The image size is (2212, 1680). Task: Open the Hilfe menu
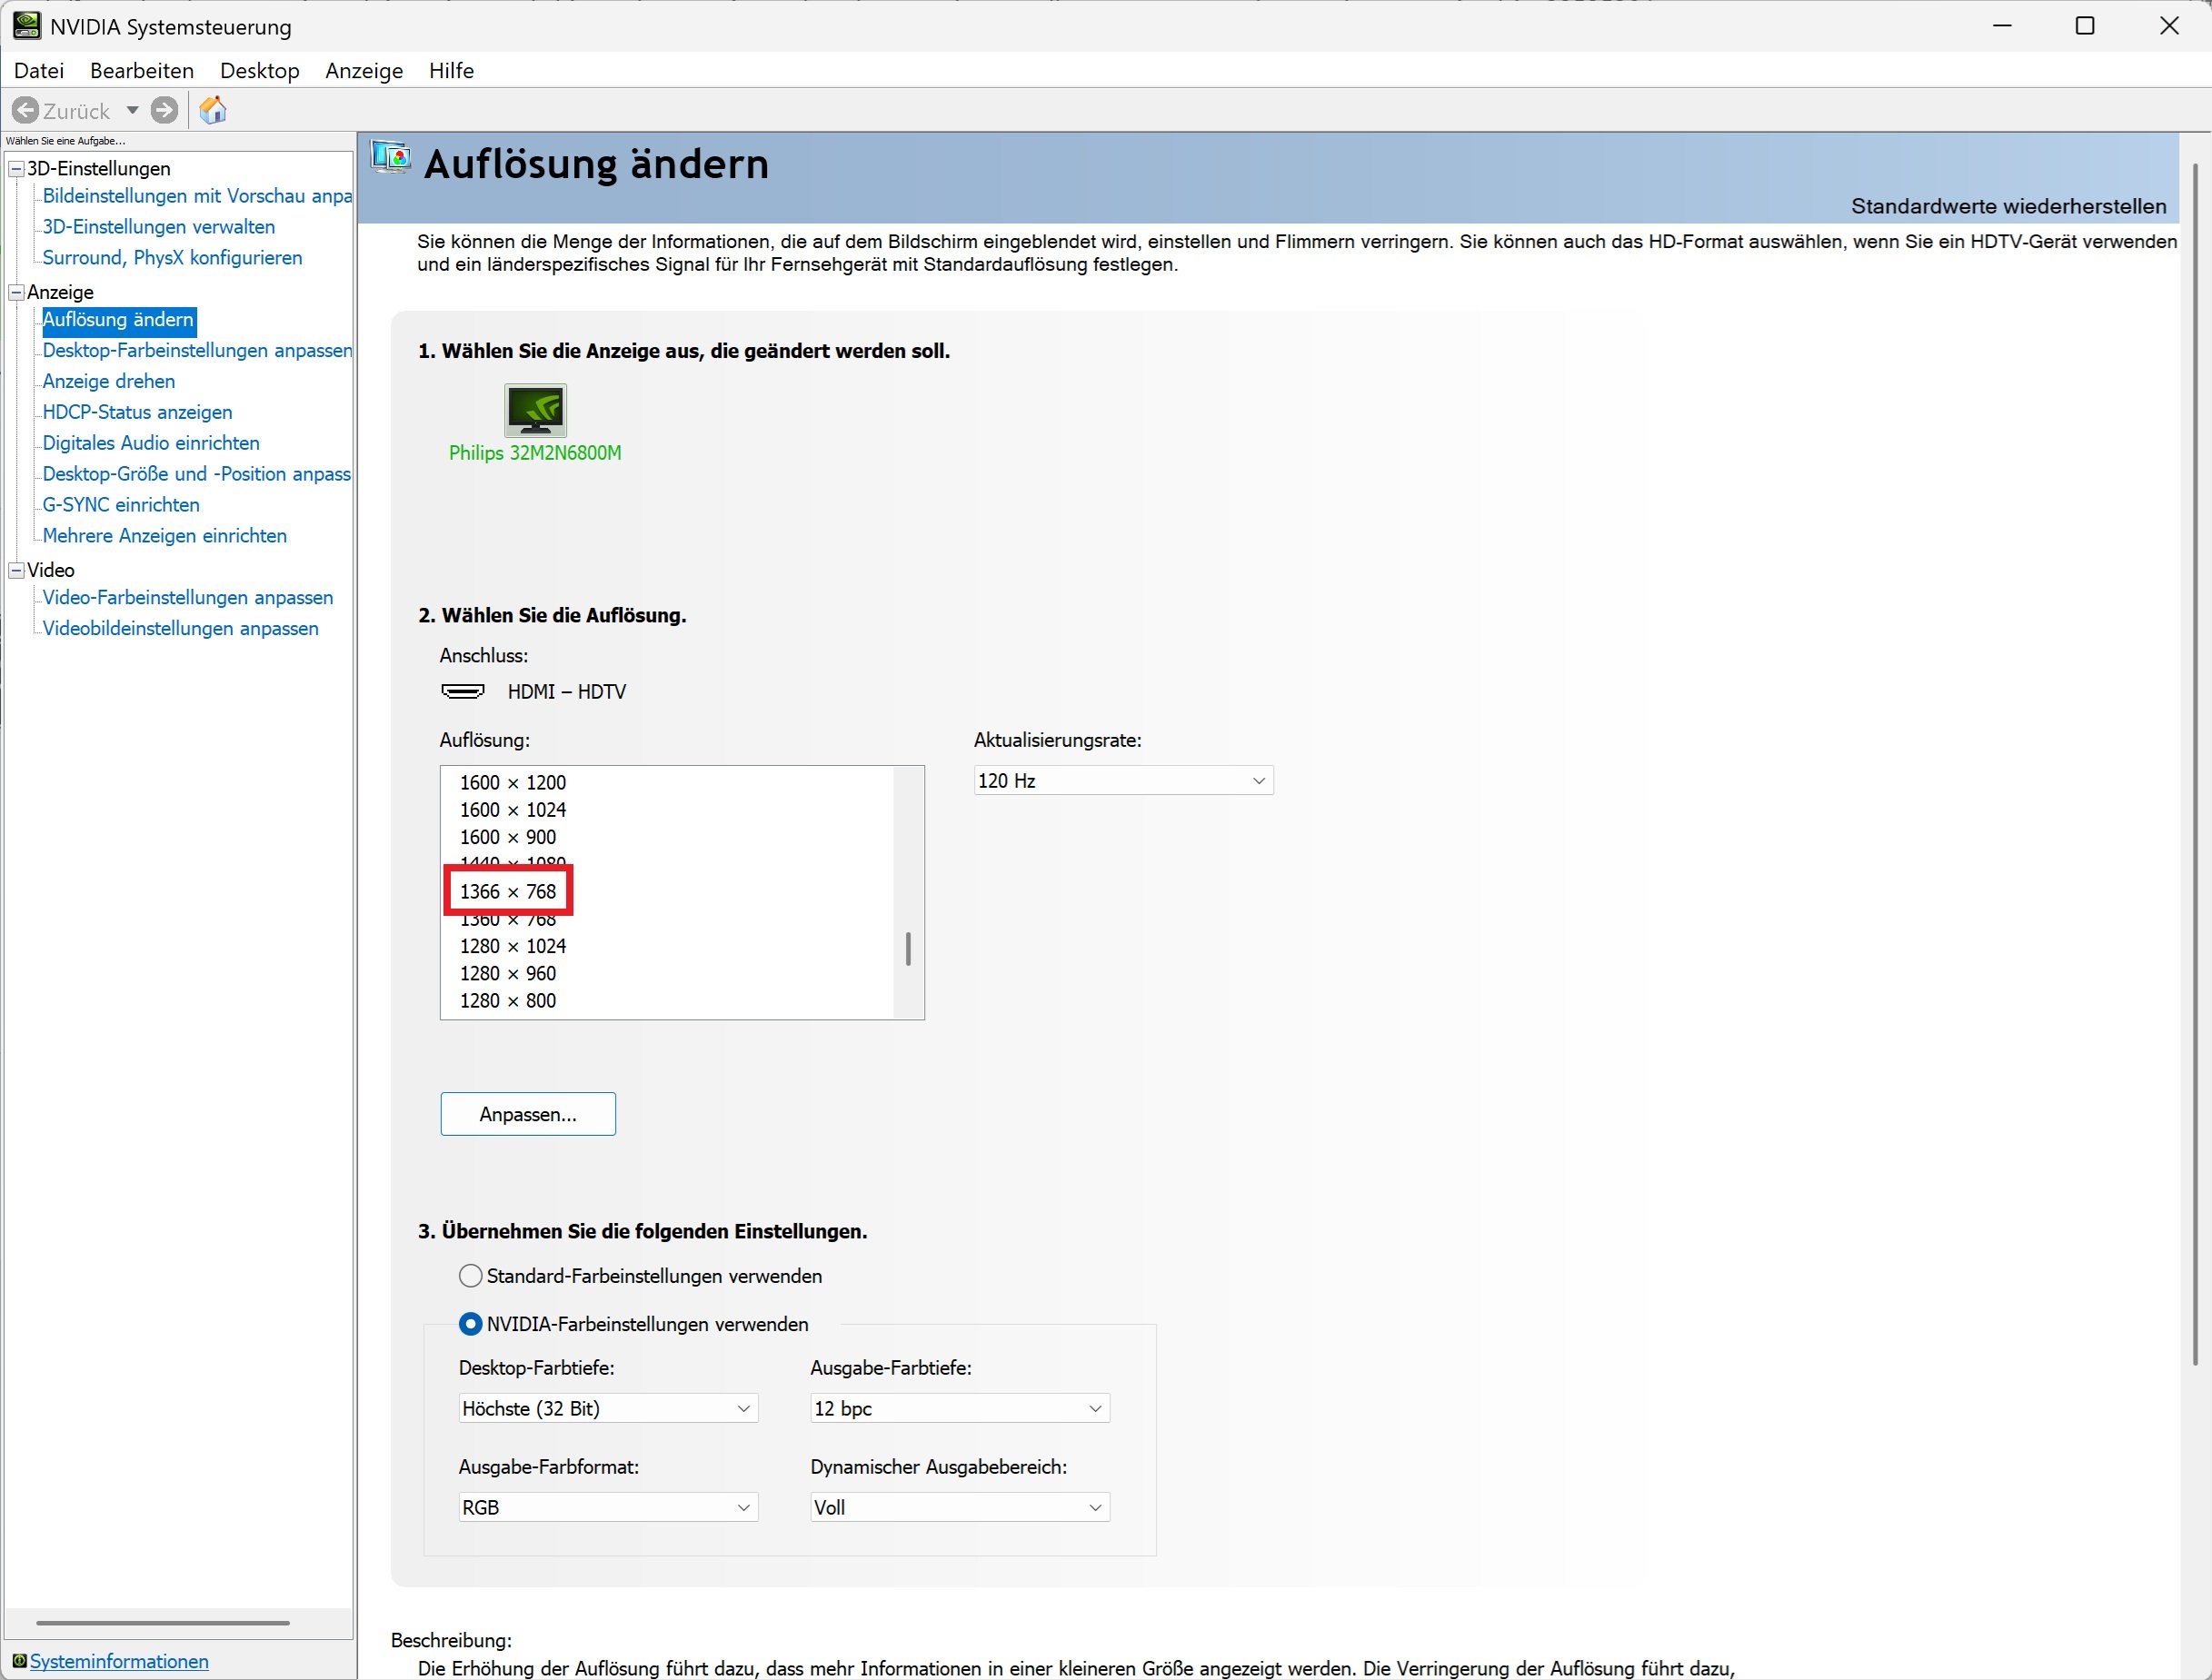click(x=451, y=71)
